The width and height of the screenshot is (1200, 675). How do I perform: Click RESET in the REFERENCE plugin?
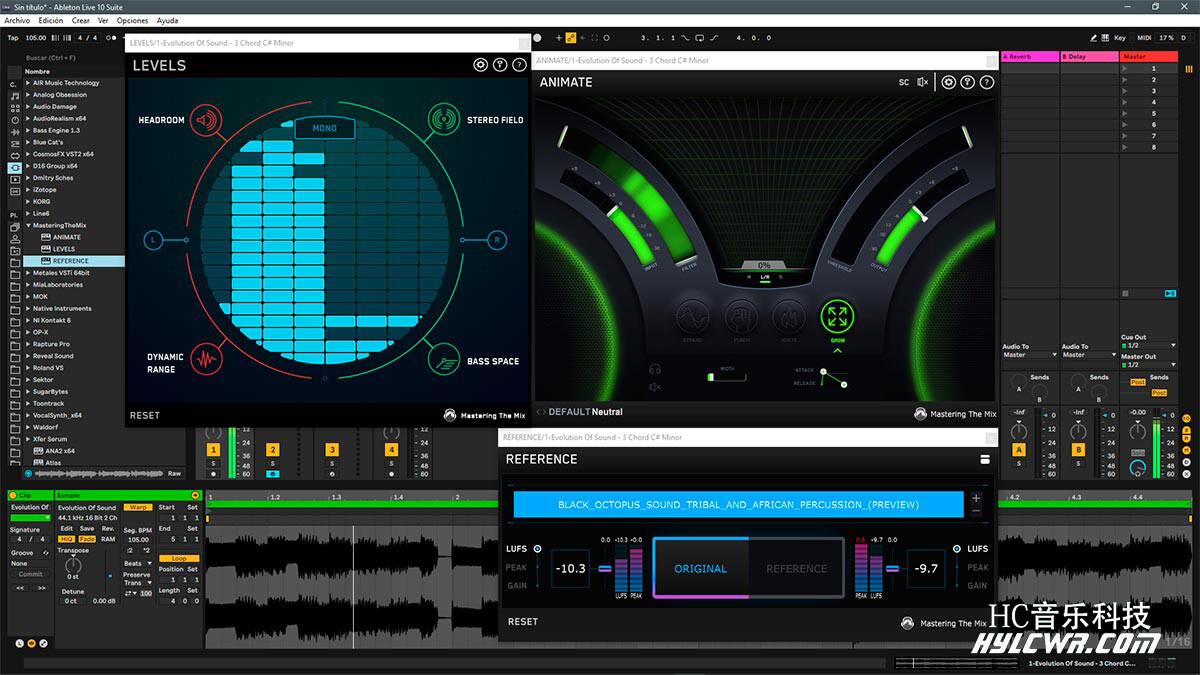pyautogui.click(x=523, y=621)
